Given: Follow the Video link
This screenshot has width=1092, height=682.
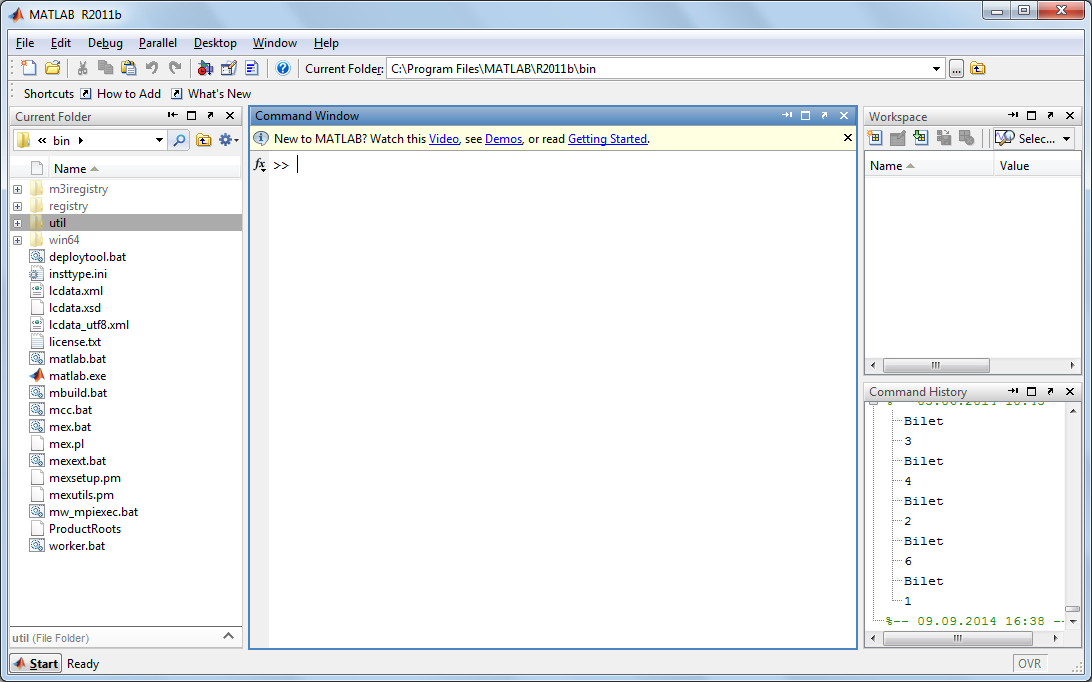Looking at the screenshot, I should [444, 139].
